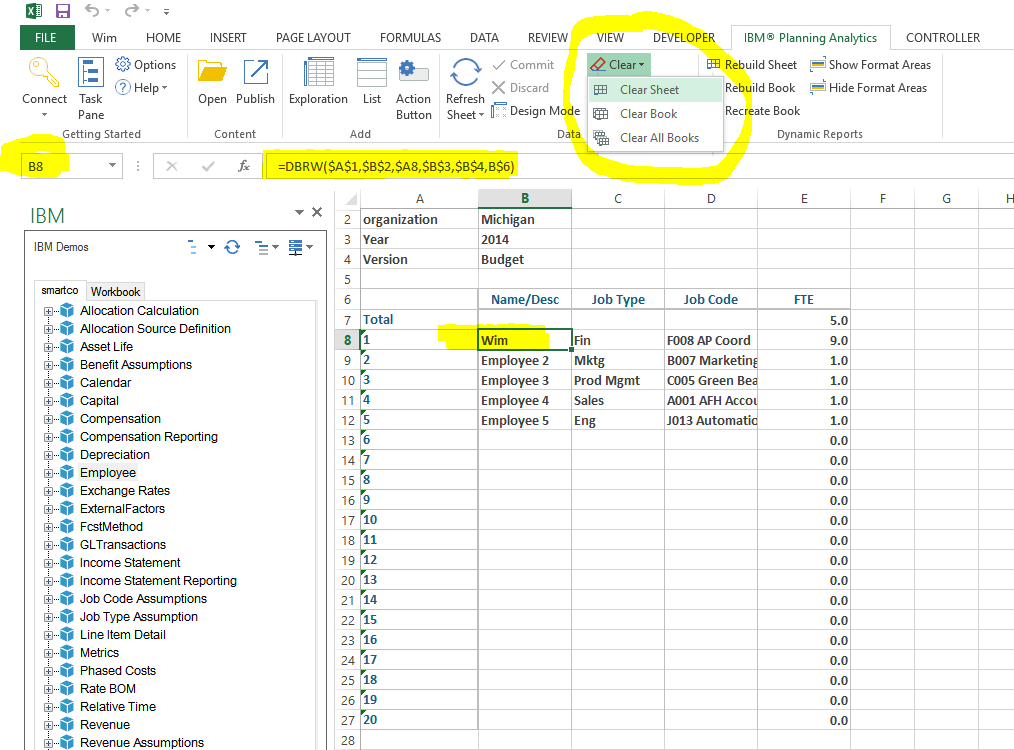Click the formula bar enter checkmark
The height and width of the screenshot is (750, 1014).
coord(208,166)
